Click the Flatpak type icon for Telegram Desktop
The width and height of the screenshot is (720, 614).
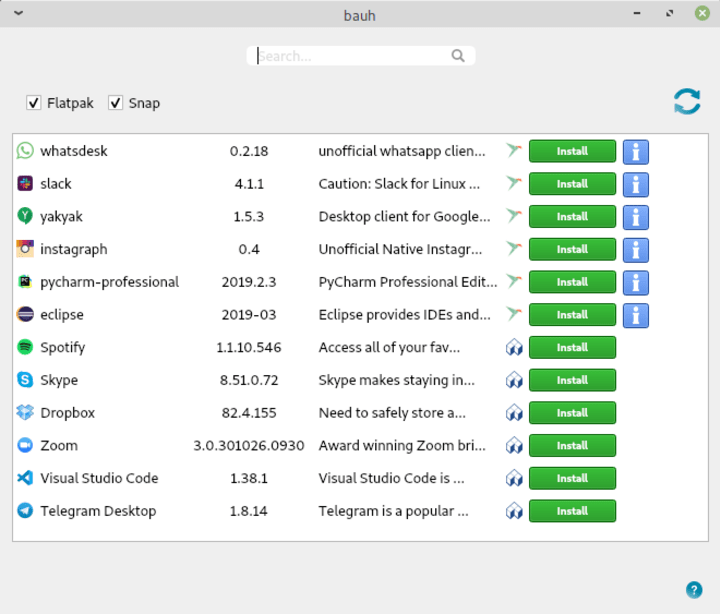(514, 511)
